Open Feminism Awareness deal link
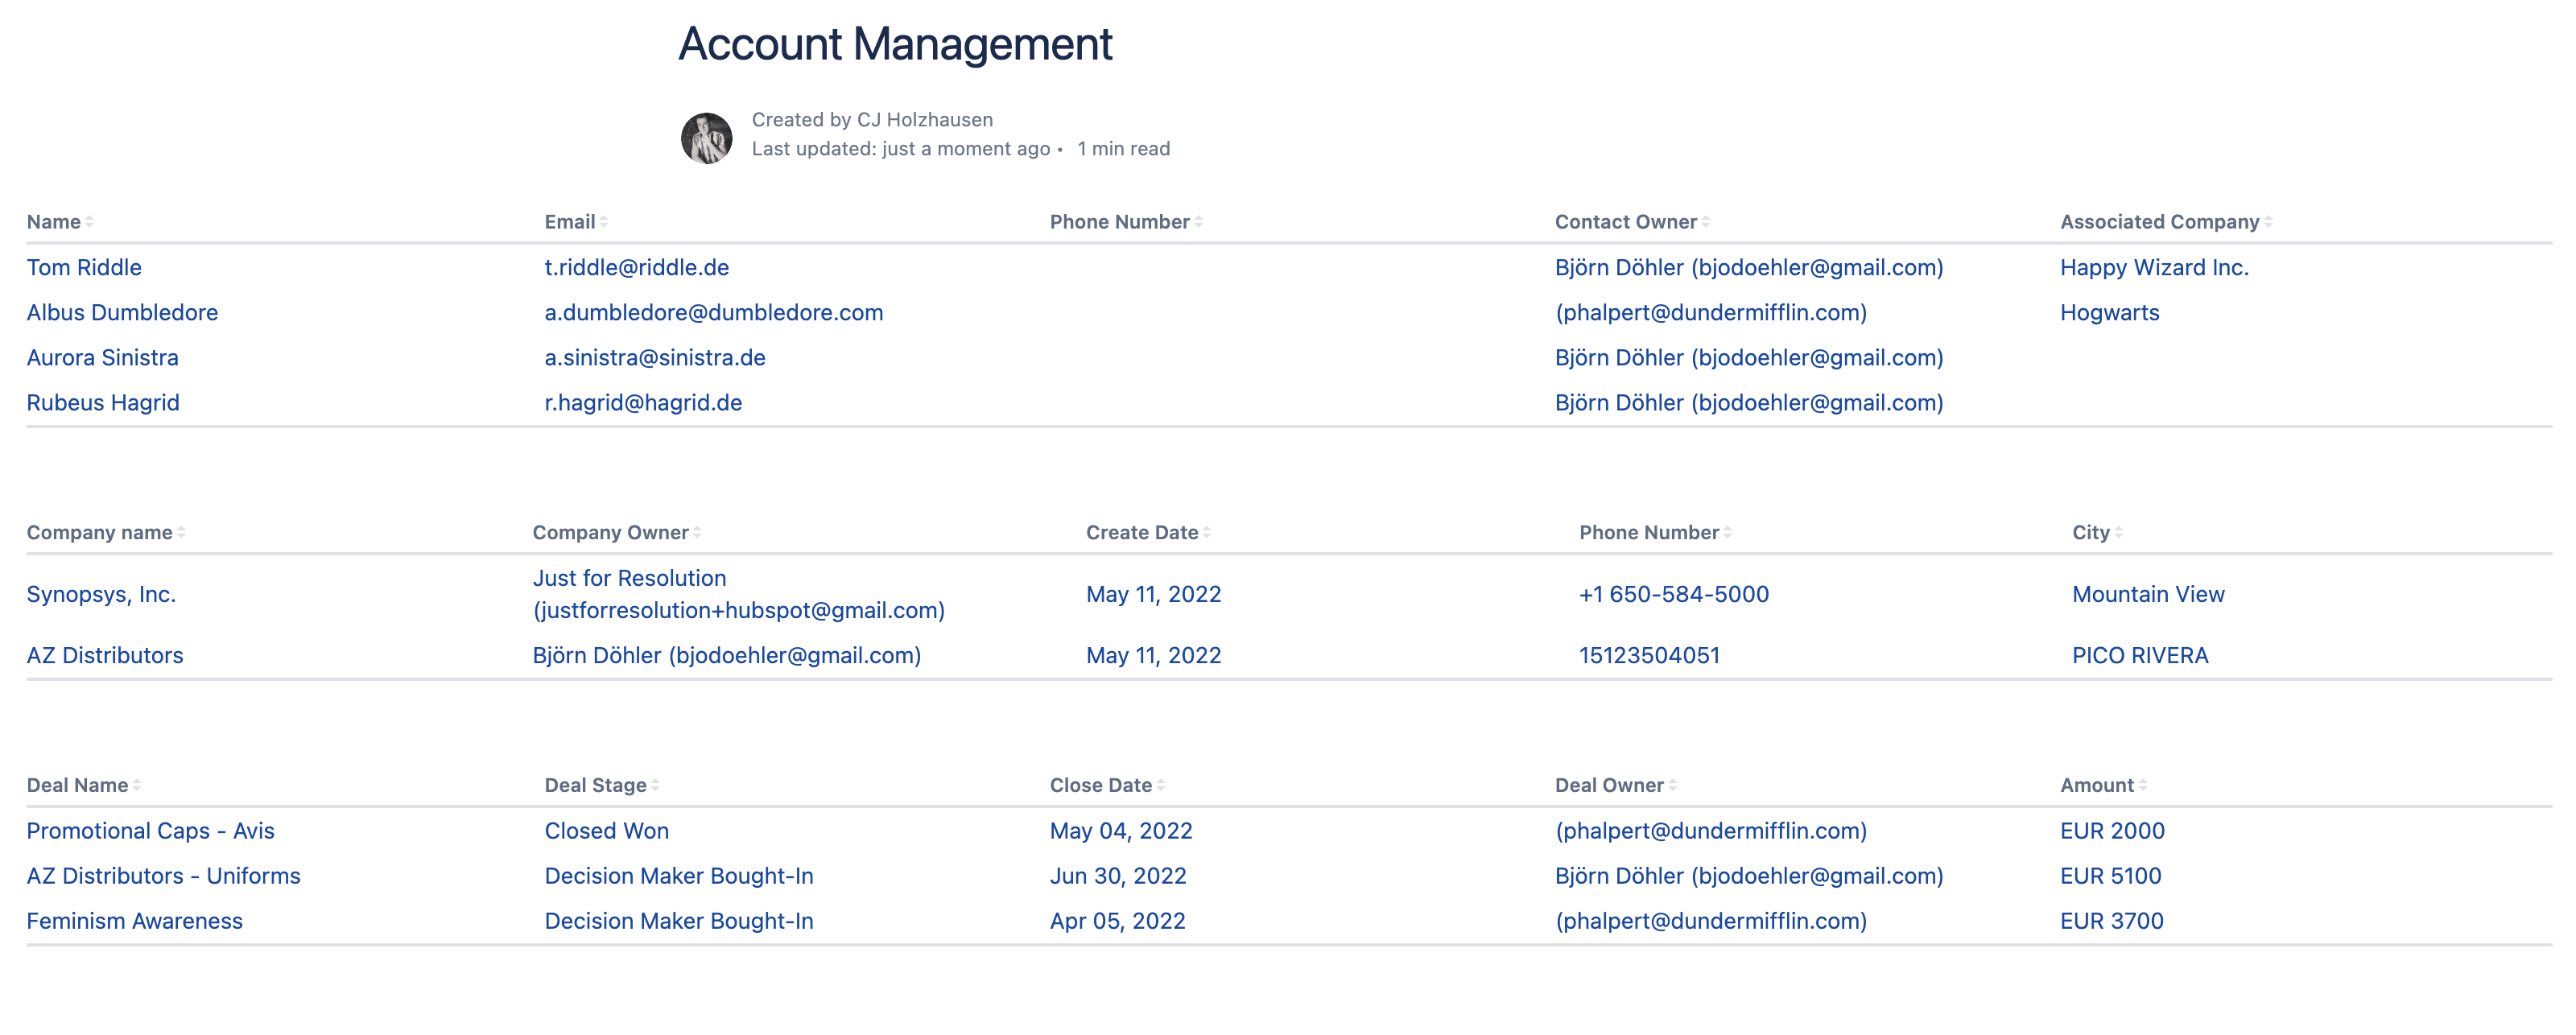The height and width of the screenshot is (1035, 2576). (134, 922)
